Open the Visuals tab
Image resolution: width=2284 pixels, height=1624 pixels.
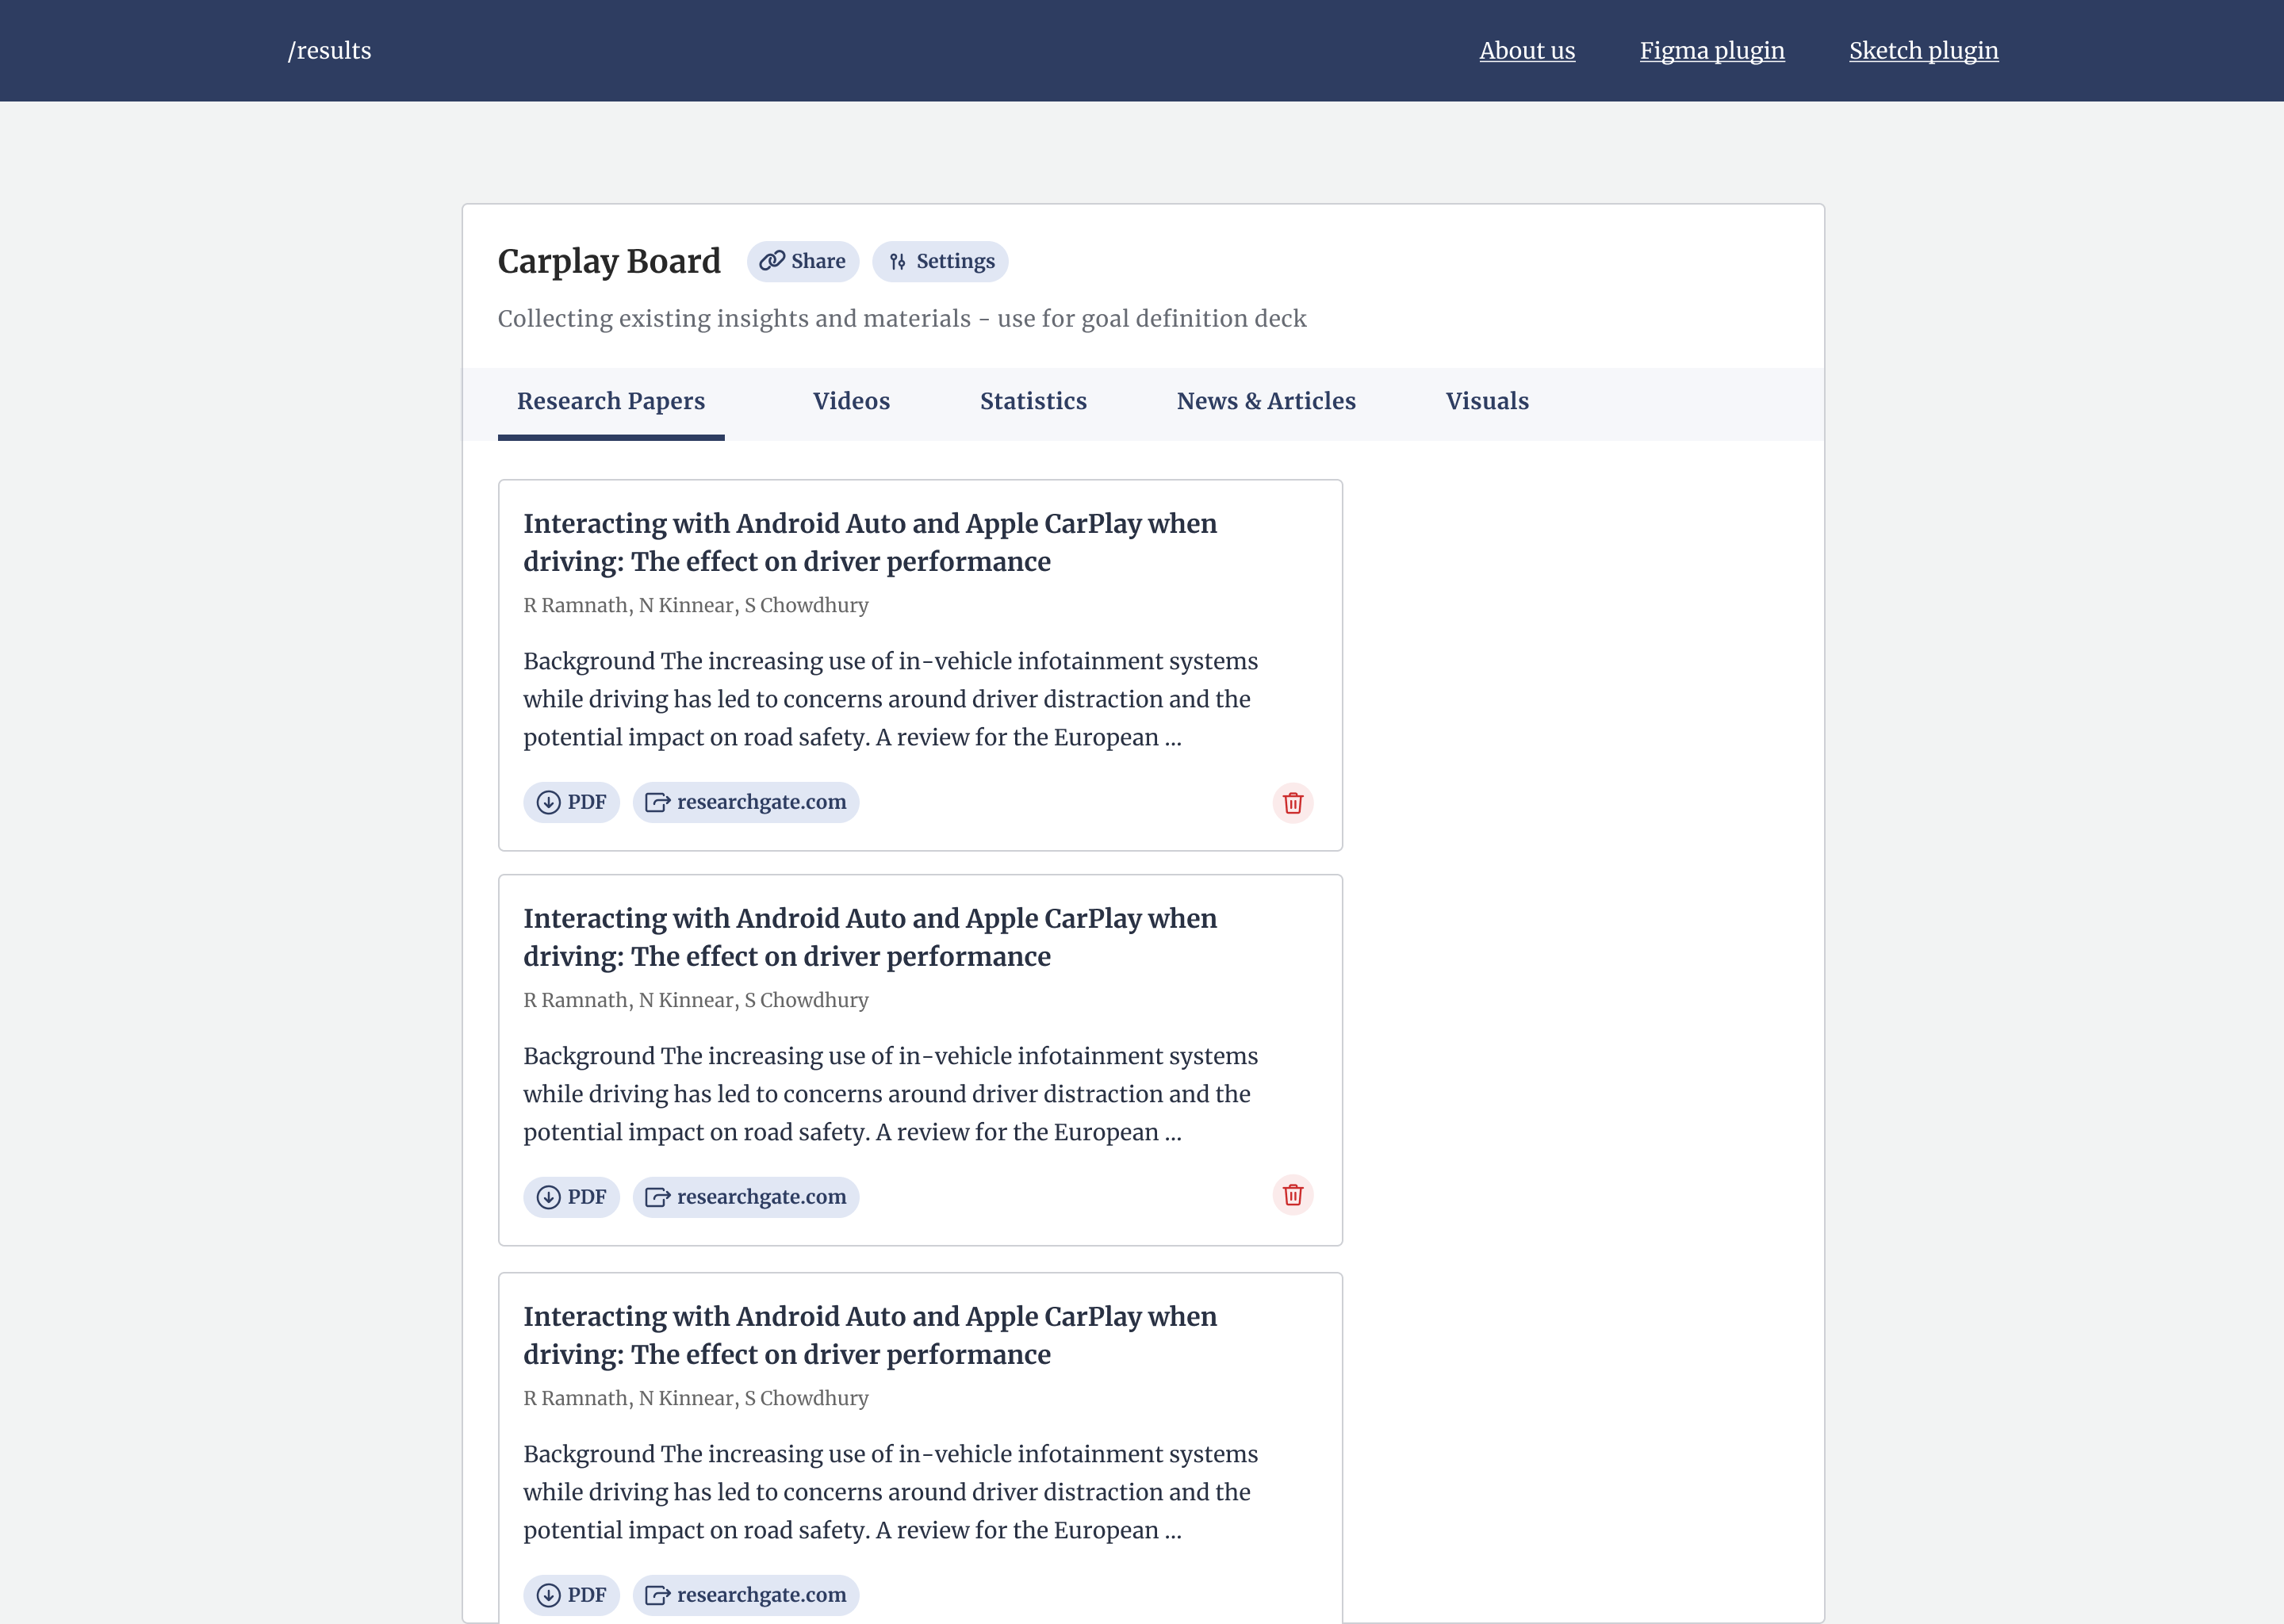pyautogui.click(x=1487, y=401)
